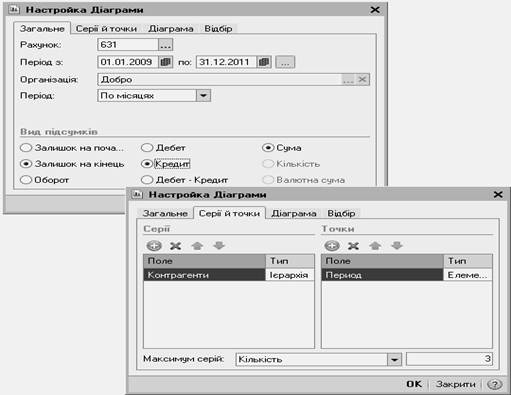Open the help question mark icon
The width and height of the screenshot is (511, 395).
click(x=495, y=384)
